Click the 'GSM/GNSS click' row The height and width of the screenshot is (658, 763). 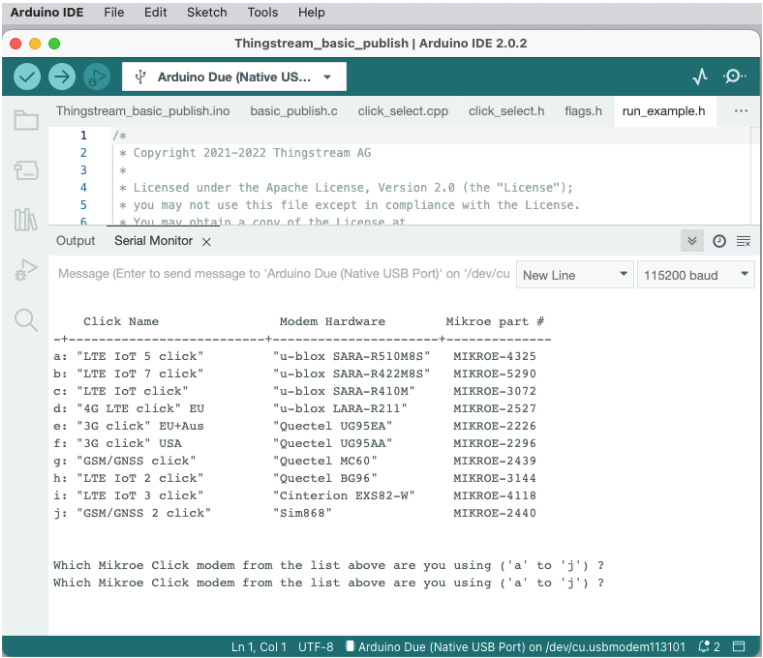pyautogui.click(x=294, y=460)
